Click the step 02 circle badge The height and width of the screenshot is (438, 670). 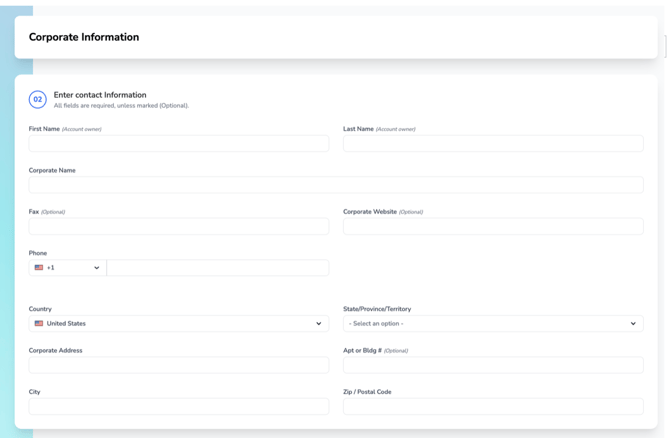(x=38, y=100)
